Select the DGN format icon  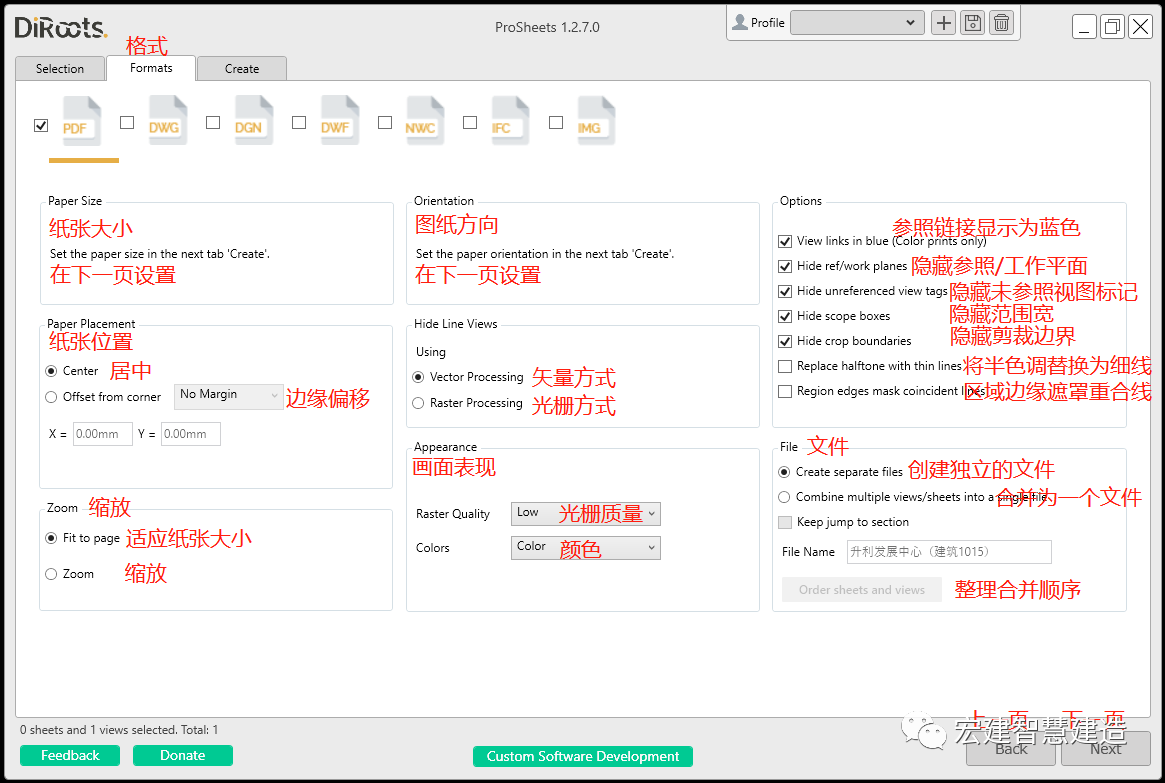(253, 120)
